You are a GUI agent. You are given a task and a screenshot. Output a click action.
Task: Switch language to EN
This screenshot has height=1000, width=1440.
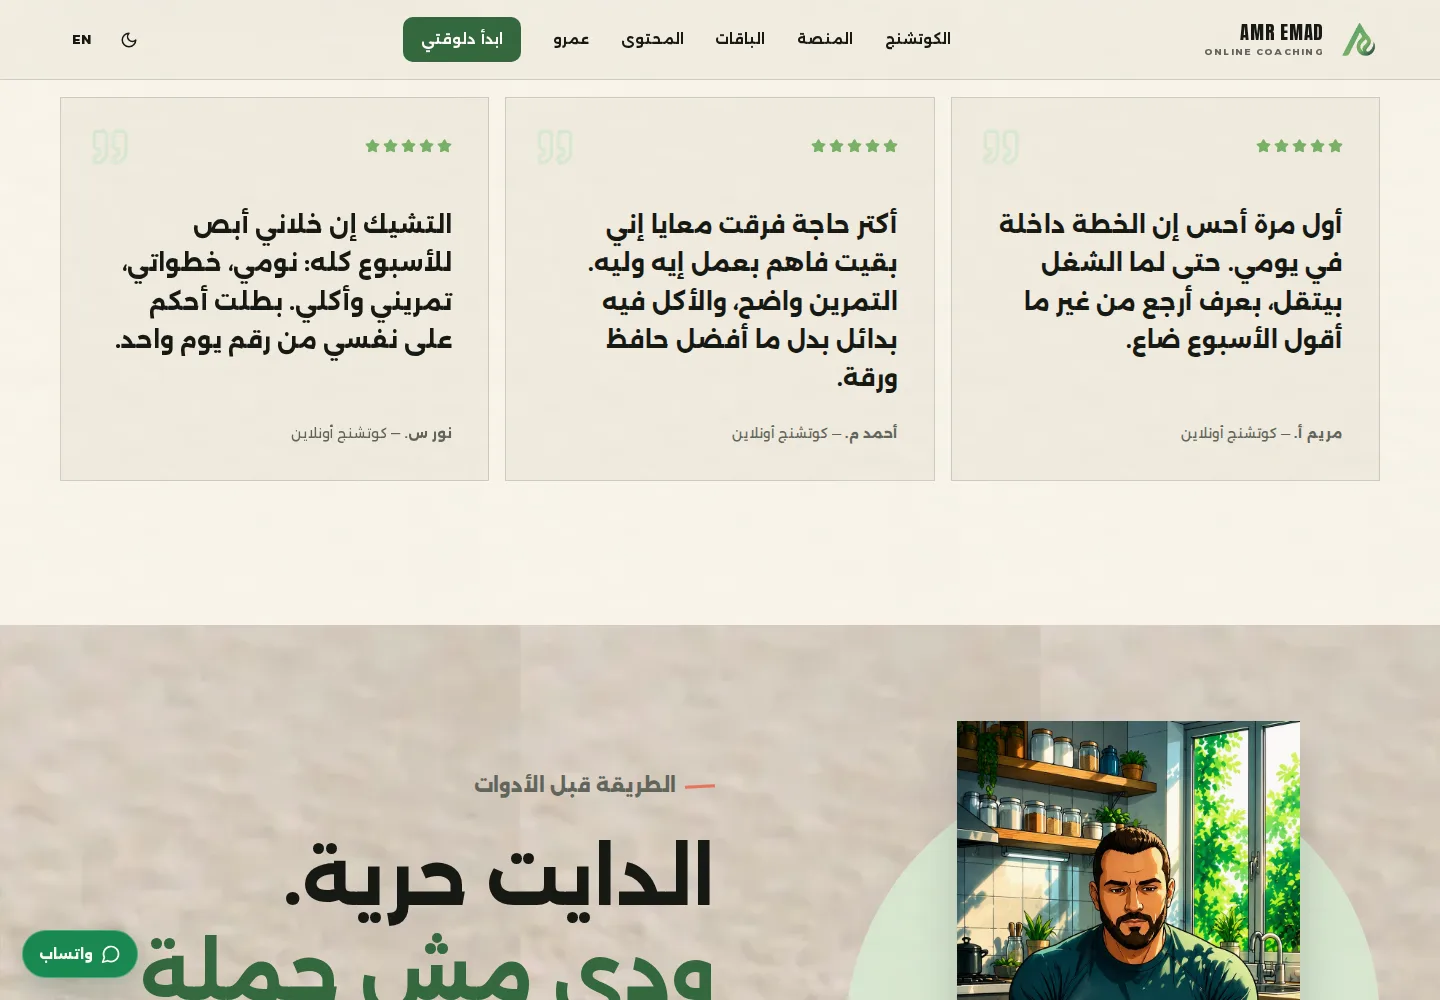coord(82,40)
